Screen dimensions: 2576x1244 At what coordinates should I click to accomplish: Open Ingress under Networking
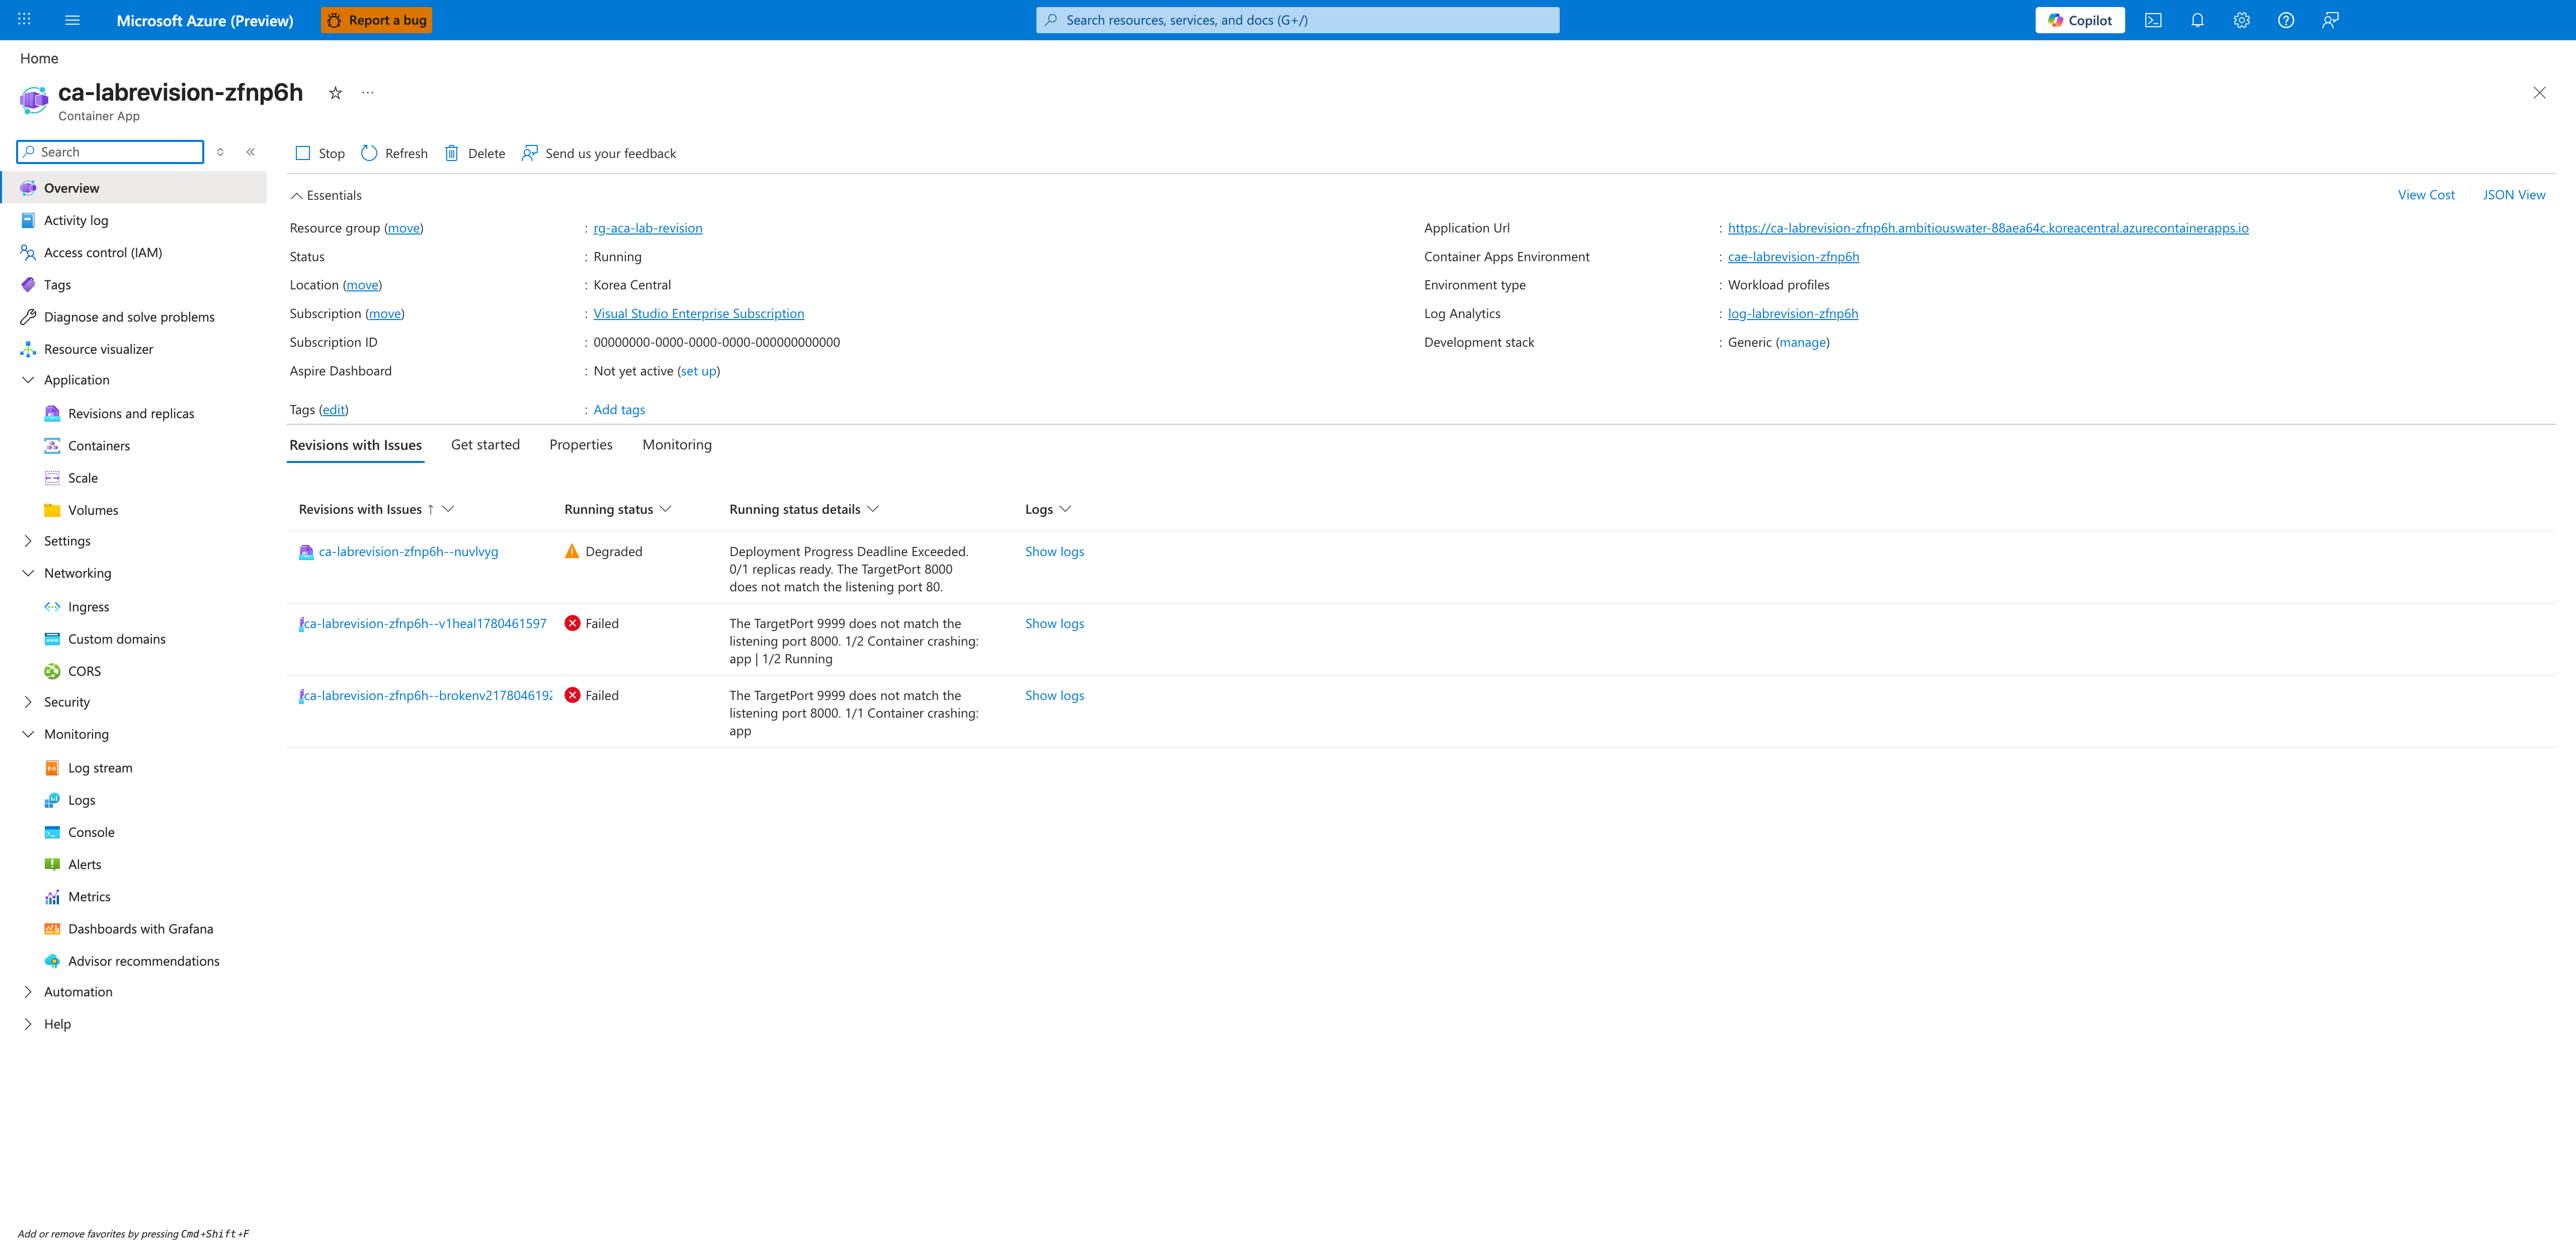point(88,607)
